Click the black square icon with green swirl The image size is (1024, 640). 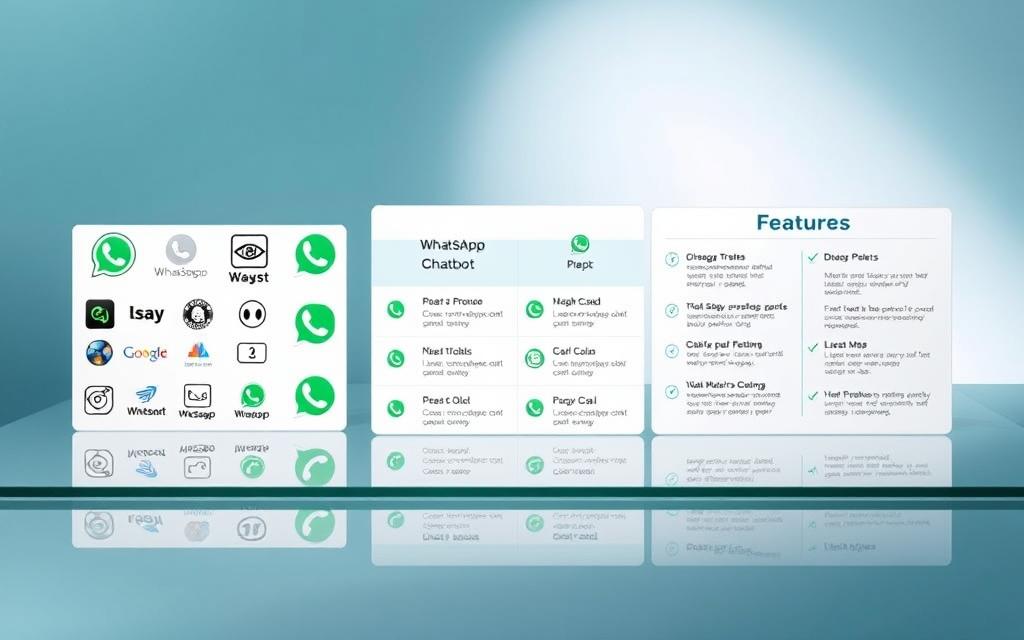tap(100, 314)
